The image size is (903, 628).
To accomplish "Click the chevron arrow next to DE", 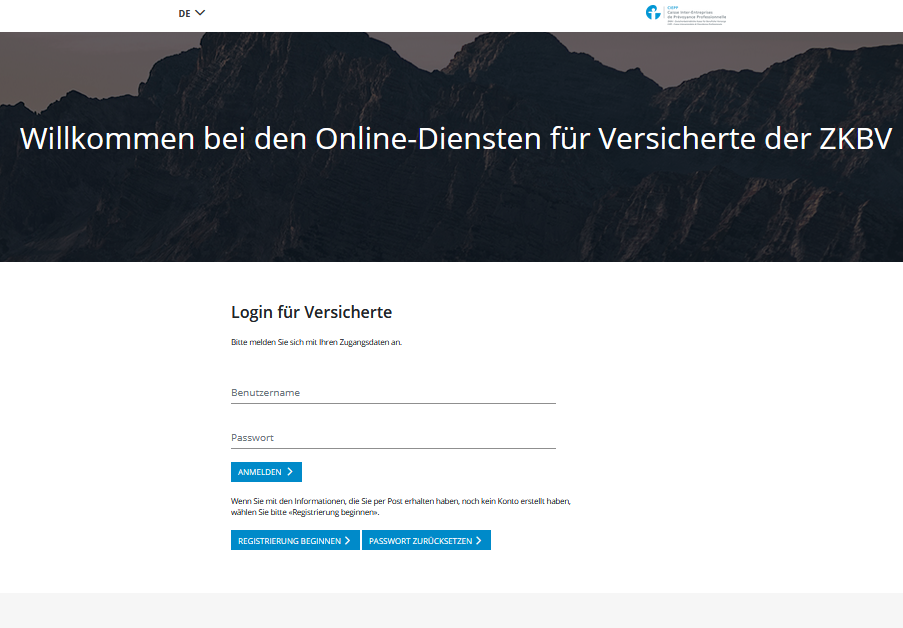I will [200, 13].
